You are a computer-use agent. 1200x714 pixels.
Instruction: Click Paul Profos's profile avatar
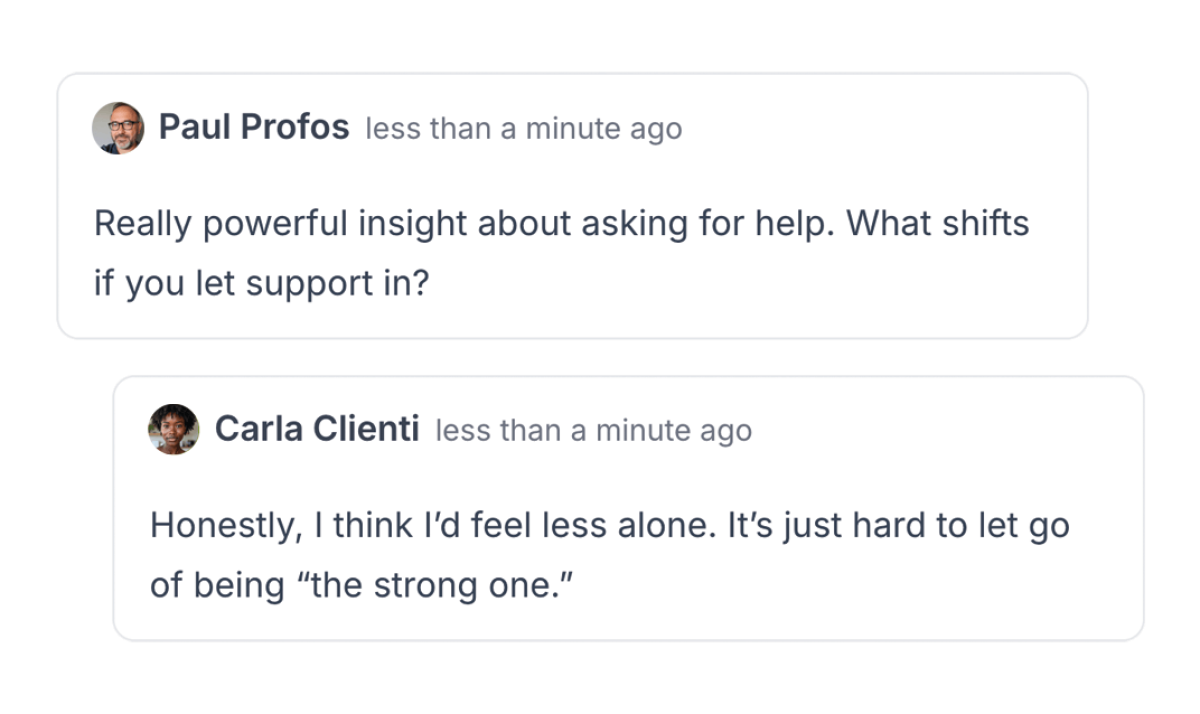(x=118, y=128)
